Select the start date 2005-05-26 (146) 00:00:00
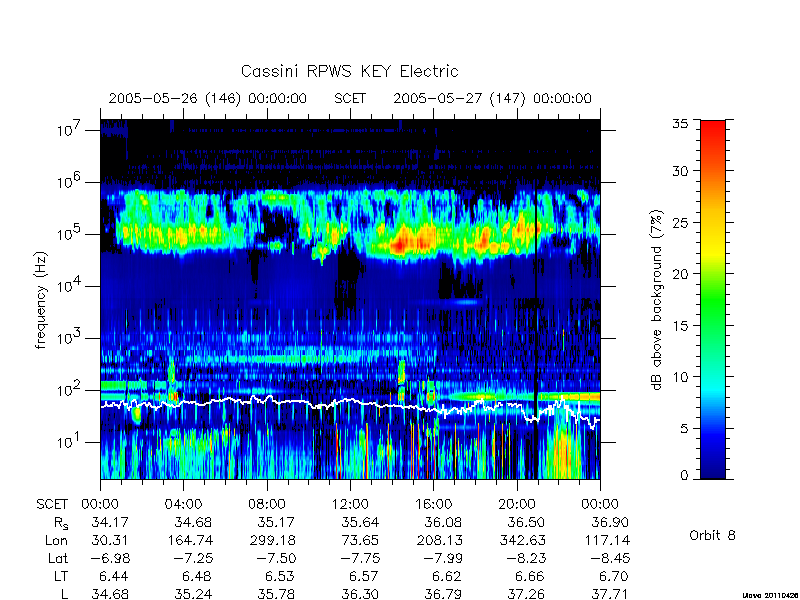The image size is (800, 600). point(207,98)
